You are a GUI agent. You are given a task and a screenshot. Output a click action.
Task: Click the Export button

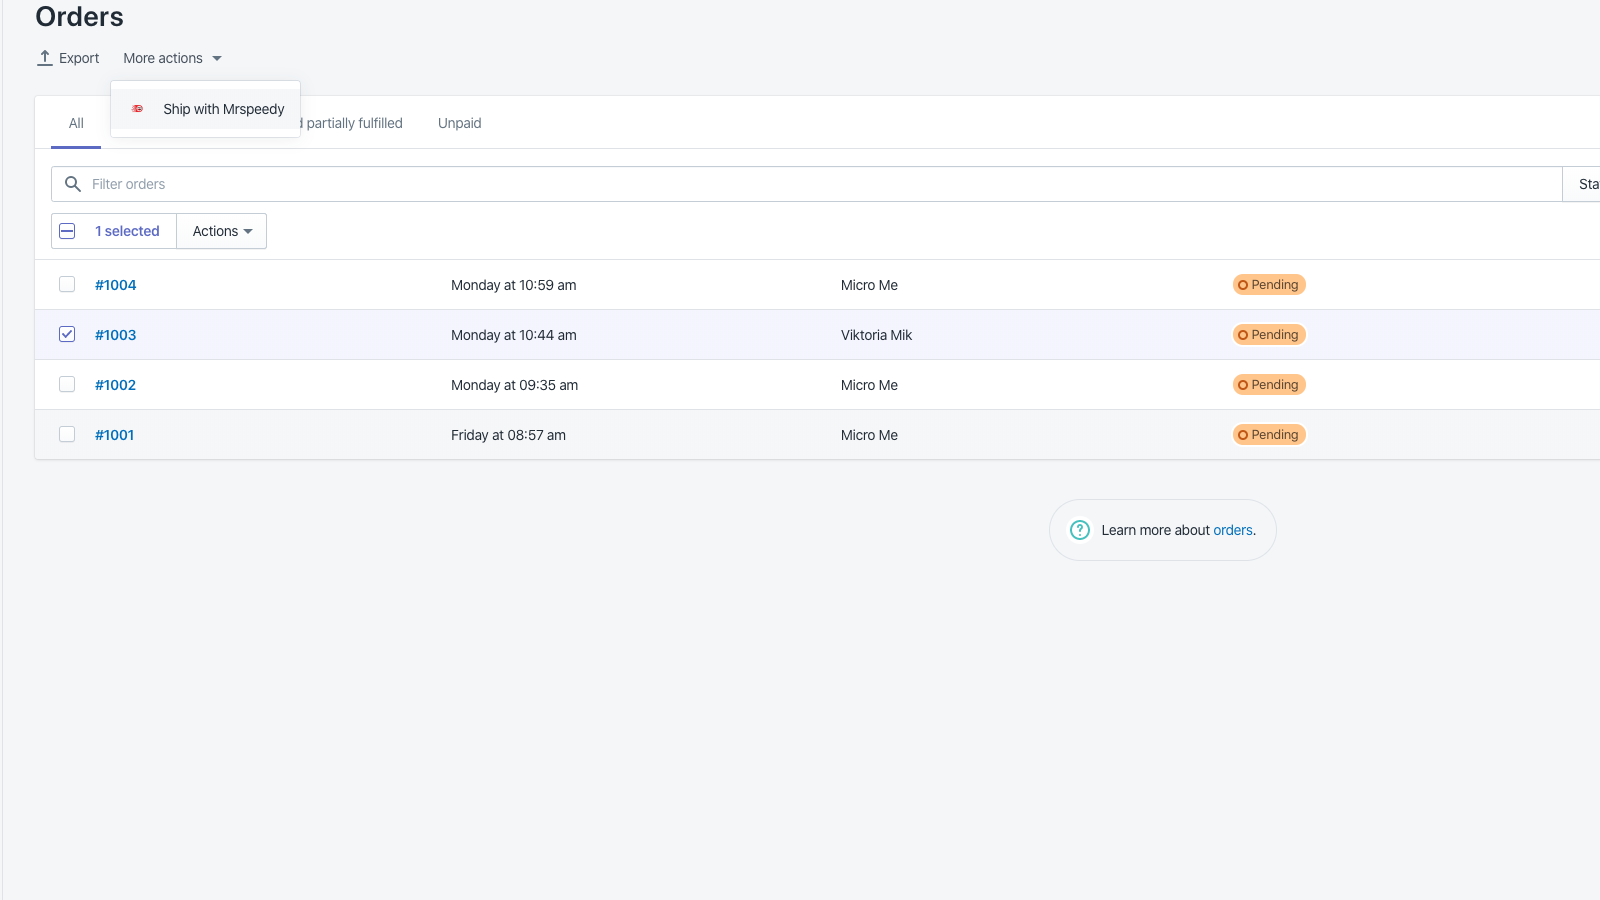coord(68,58)
